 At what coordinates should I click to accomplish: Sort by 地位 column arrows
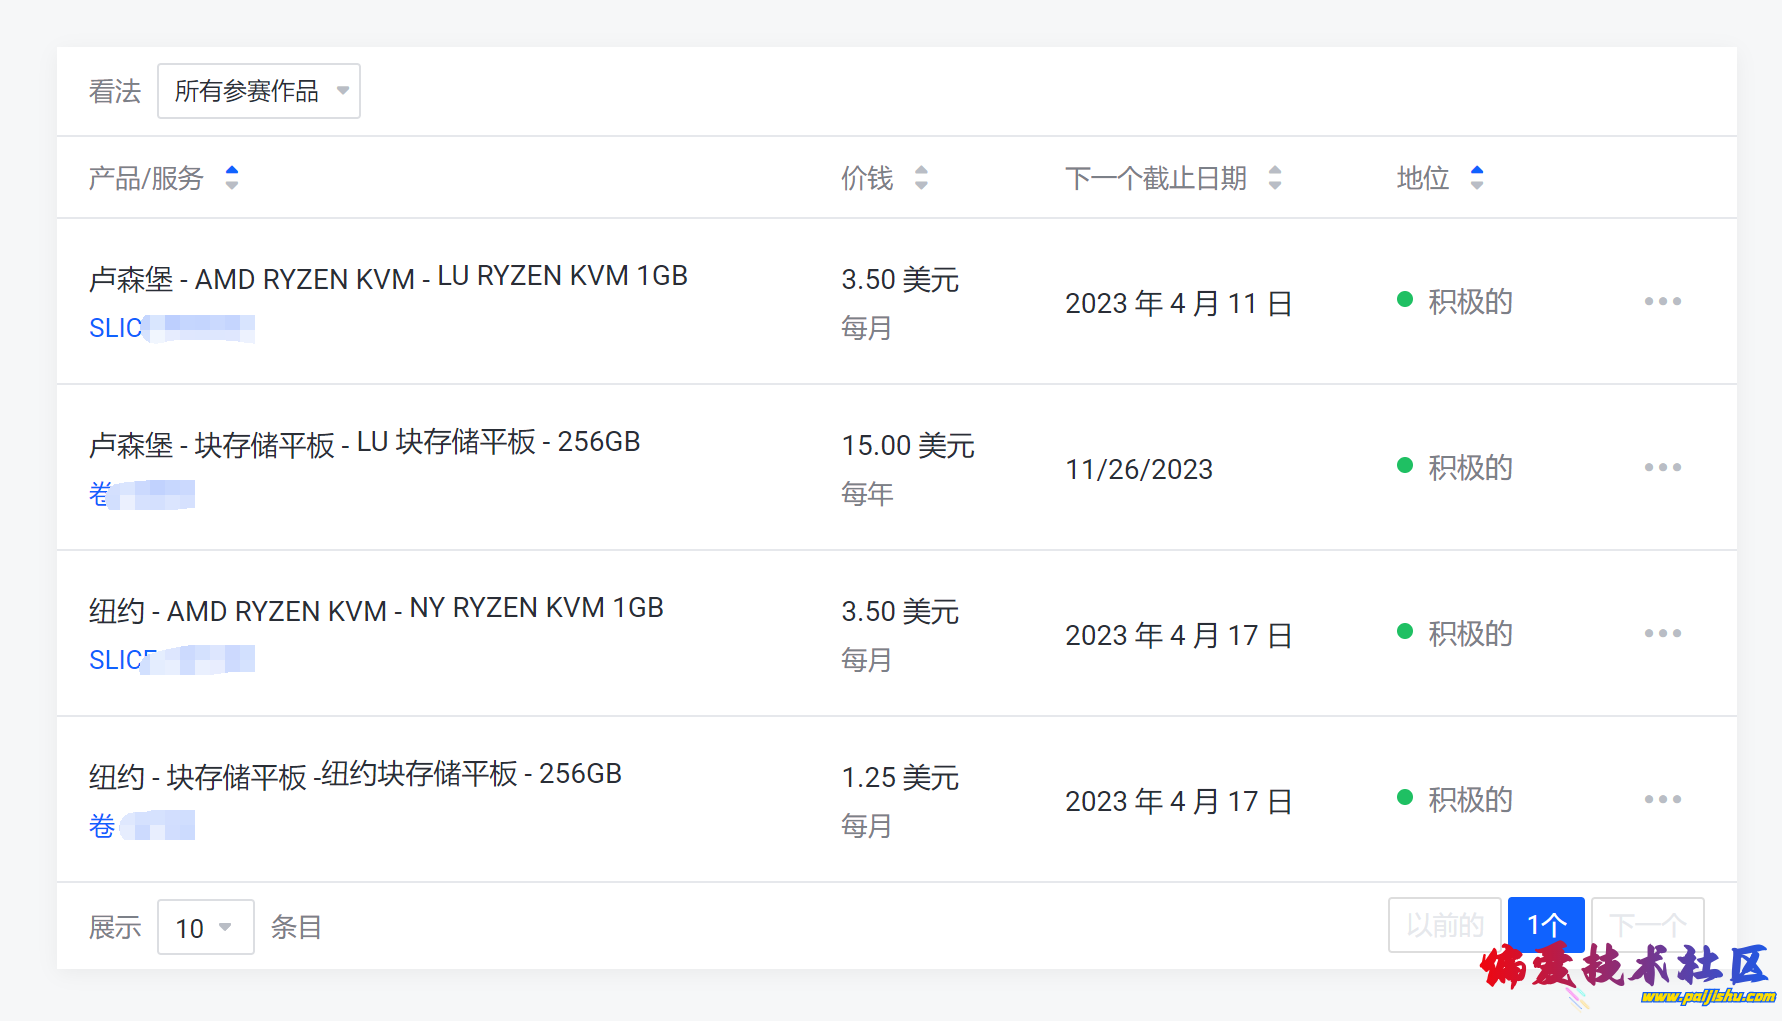pyautogui.click(x=1477, y=178)
